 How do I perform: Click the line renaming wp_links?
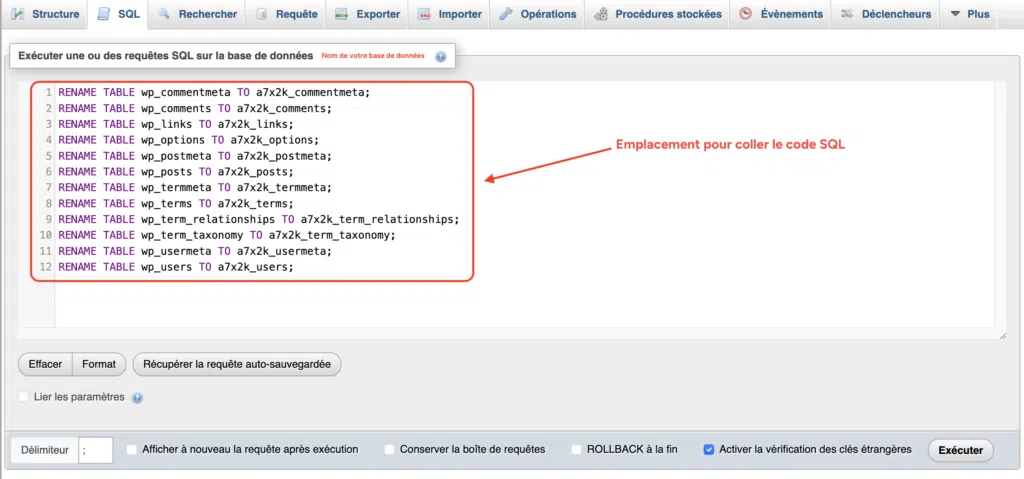click(176, 124)
